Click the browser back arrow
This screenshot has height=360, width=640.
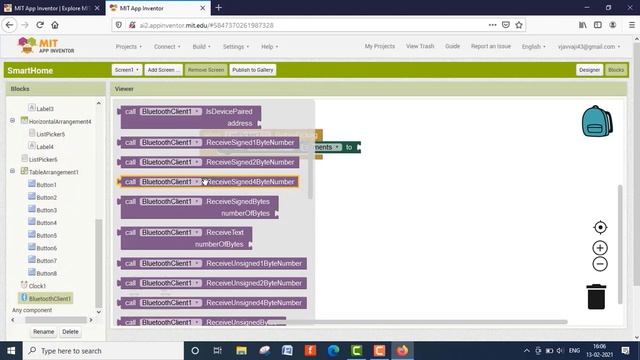[x=10, y=25]
